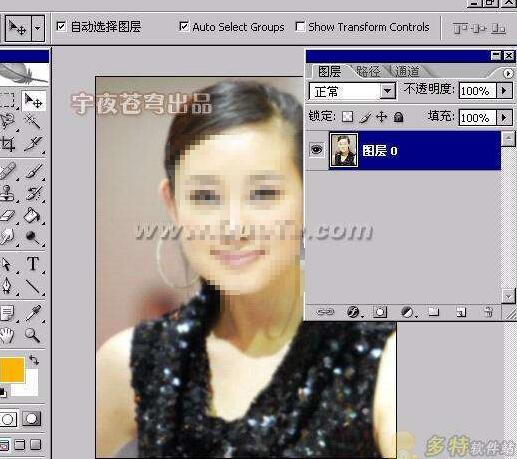Reset default foreground and background colors

[x=3, y=393]
